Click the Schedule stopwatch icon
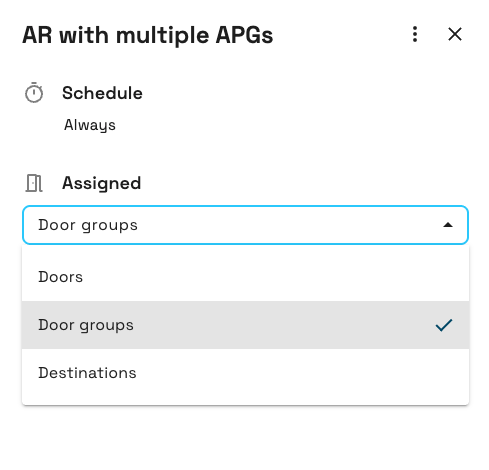 click(x=34, y=93)
